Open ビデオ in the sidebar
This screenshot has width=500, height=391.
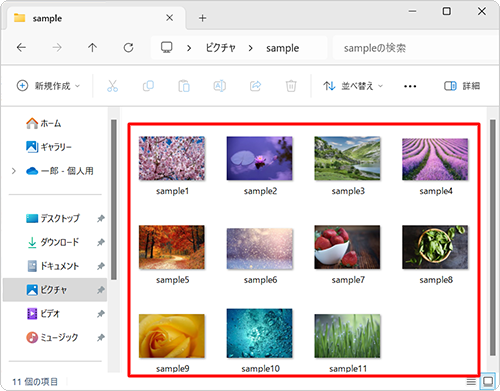[x=43, y=314]
